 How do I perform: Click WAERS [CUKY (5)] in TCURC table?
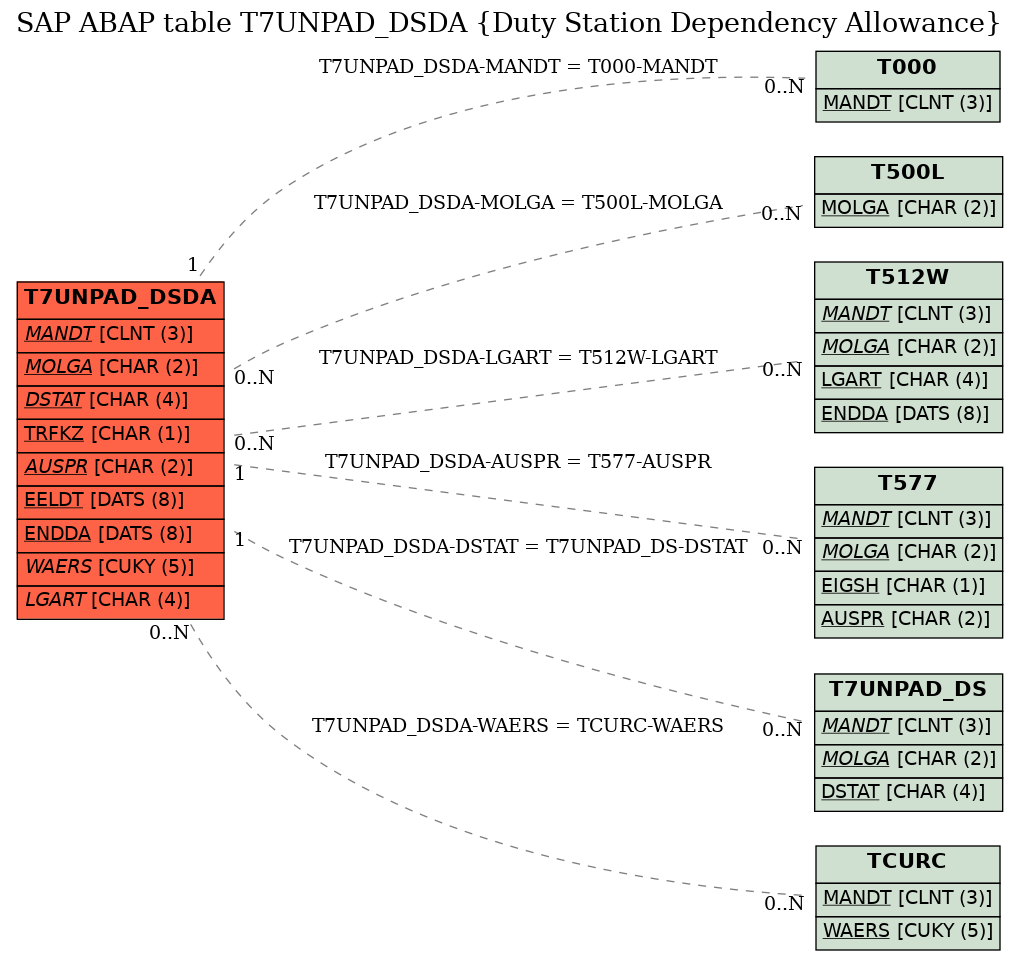pos(907,932)
